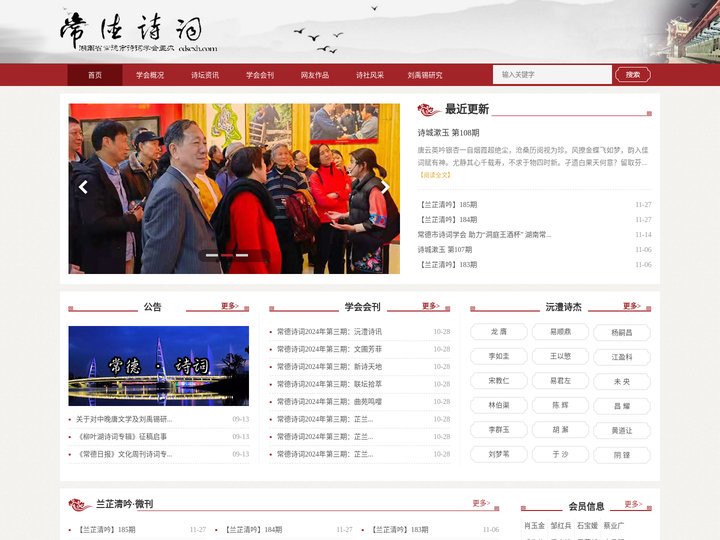Viewport: 720px width, 540px height.
Task: Open member 蔡业广
Action: tap(613, 525)
